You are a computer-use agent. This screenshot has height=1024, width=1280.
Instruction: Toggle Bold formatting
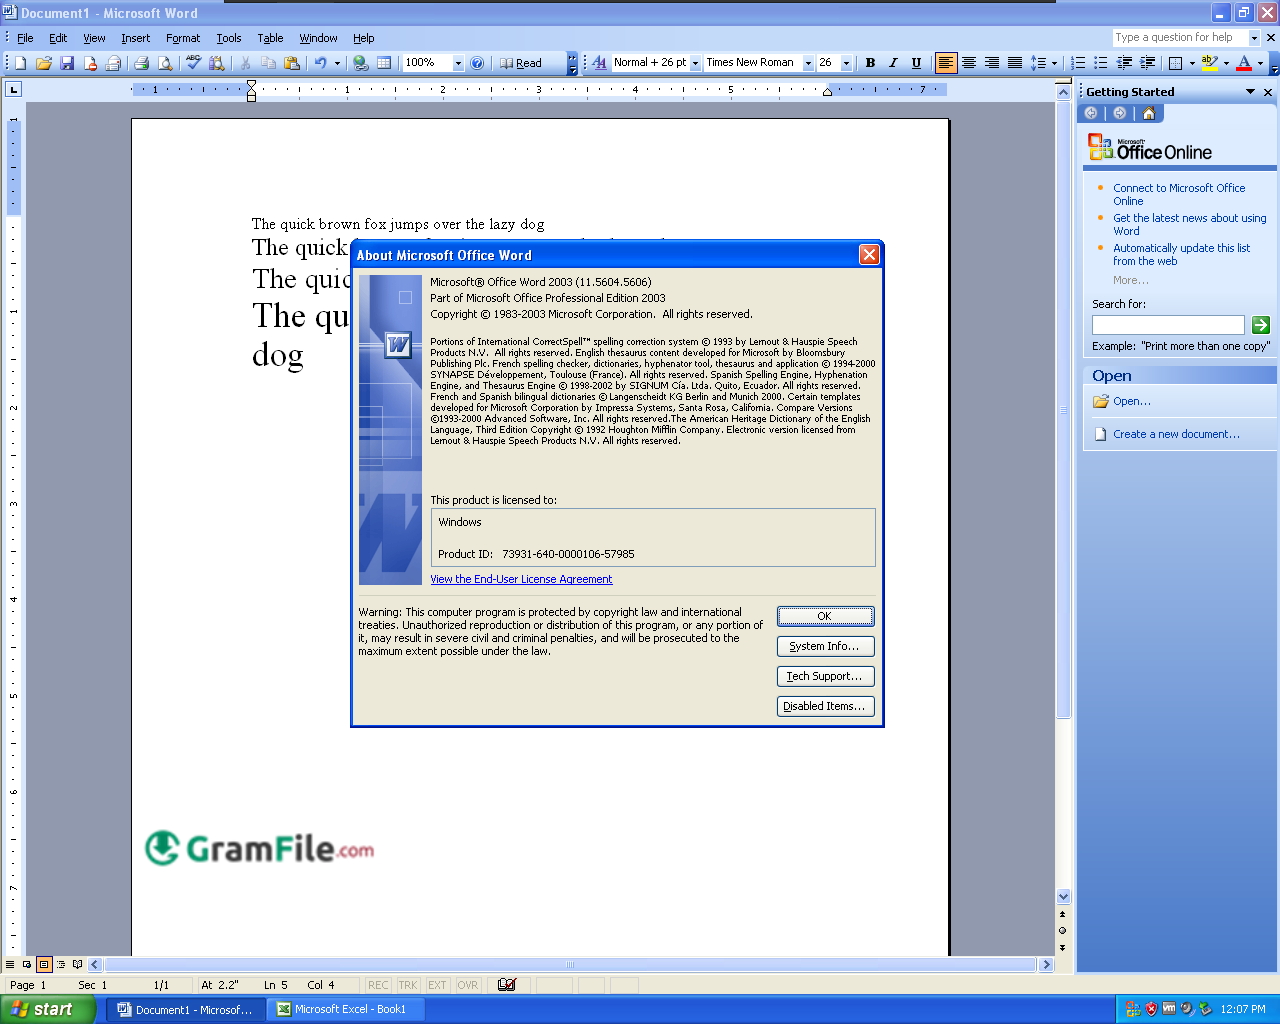pyautogui.click(x=870, y=63)
